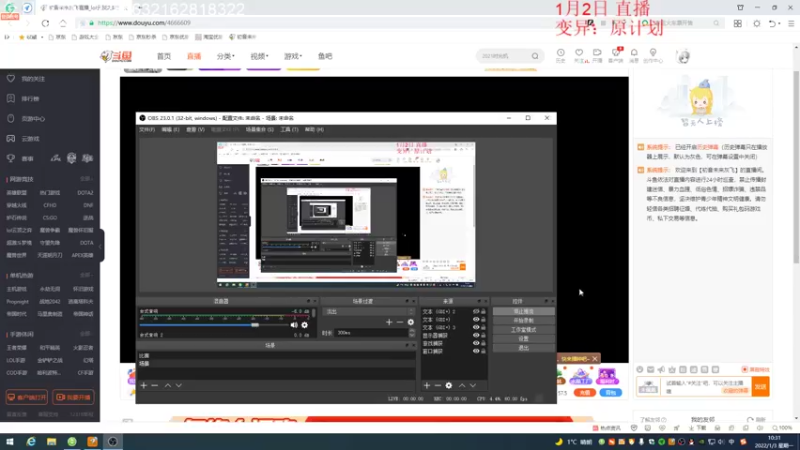
Task: Toggle visibility of 文本 (GDI+) source
Action: (476, 320)
